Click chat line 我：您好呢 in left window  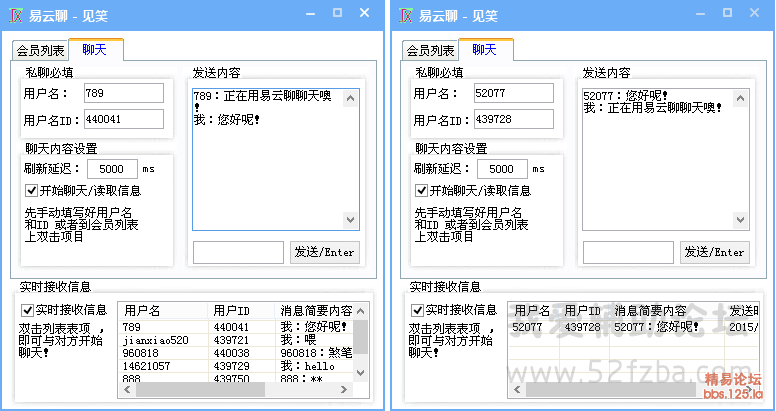227,119
